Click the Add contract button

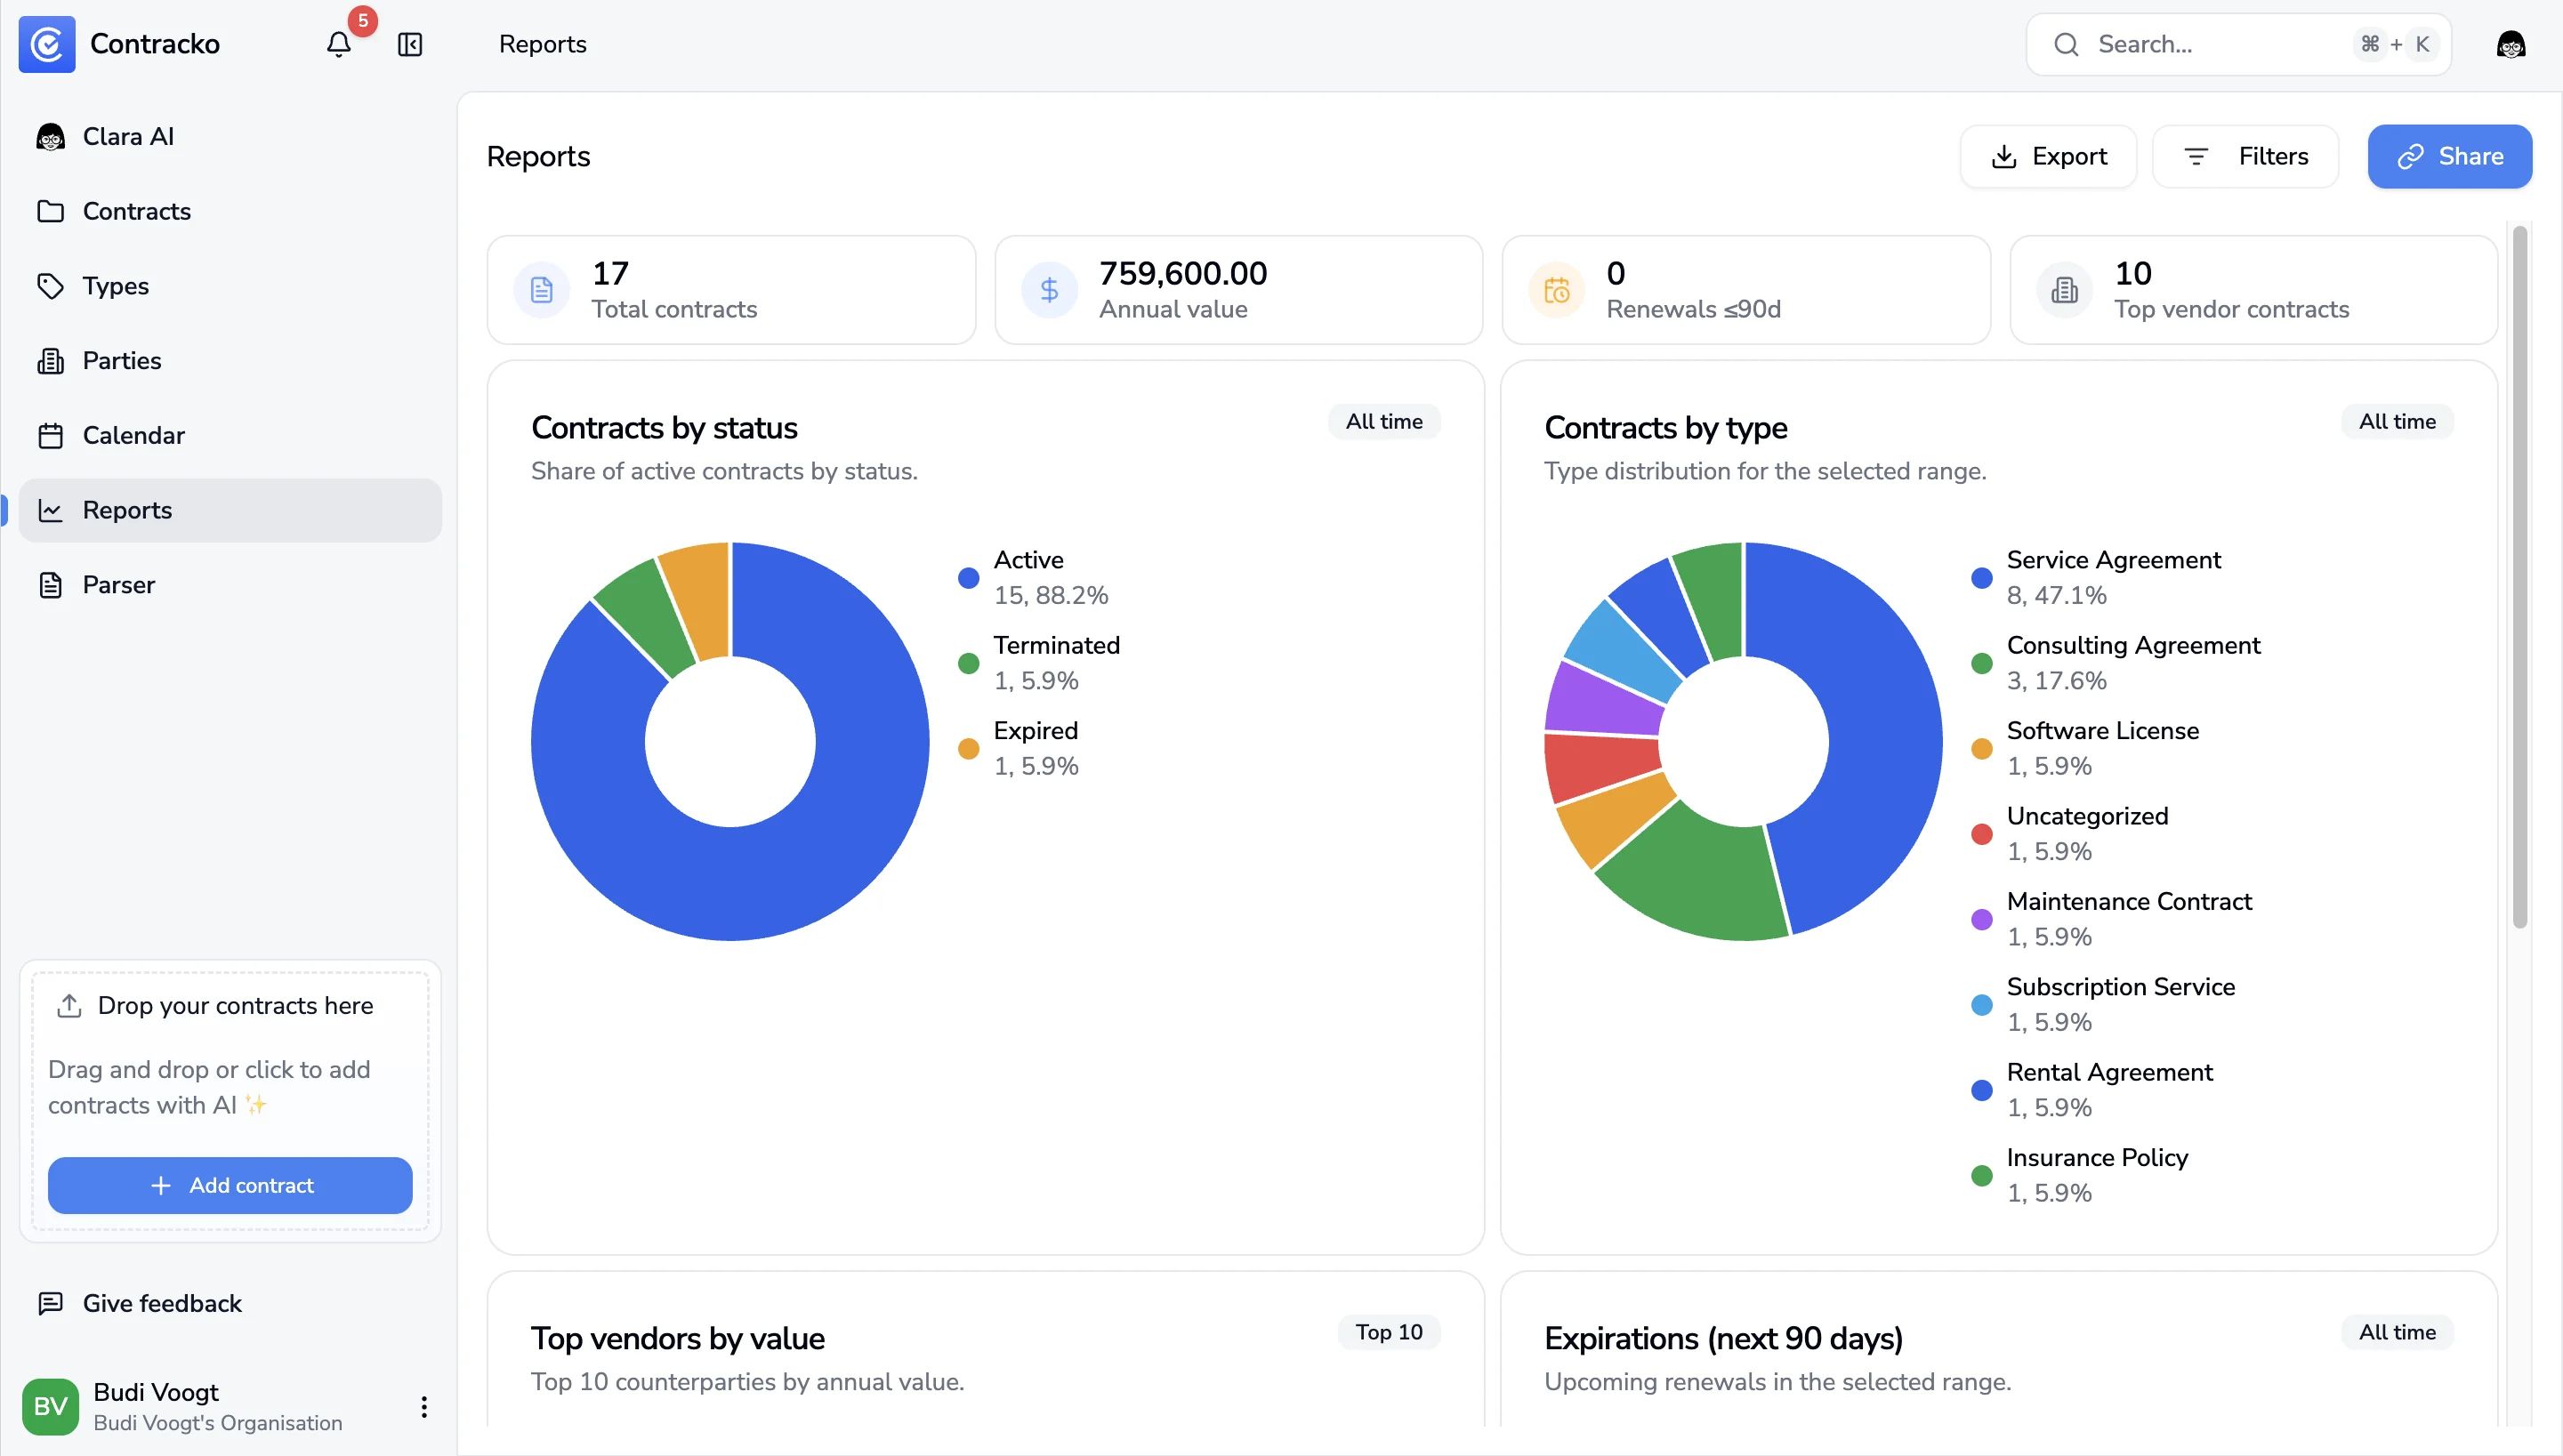click(230, 1185)
